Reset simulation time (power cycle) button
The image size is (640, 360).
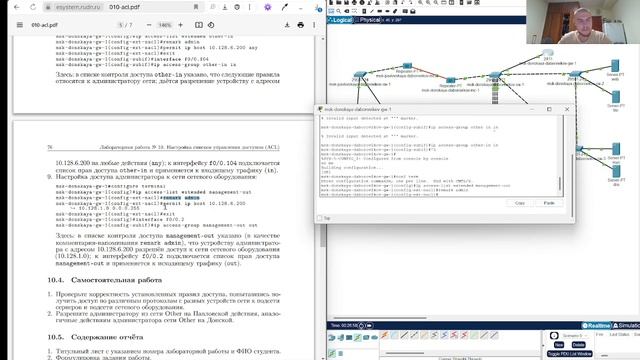362,325
